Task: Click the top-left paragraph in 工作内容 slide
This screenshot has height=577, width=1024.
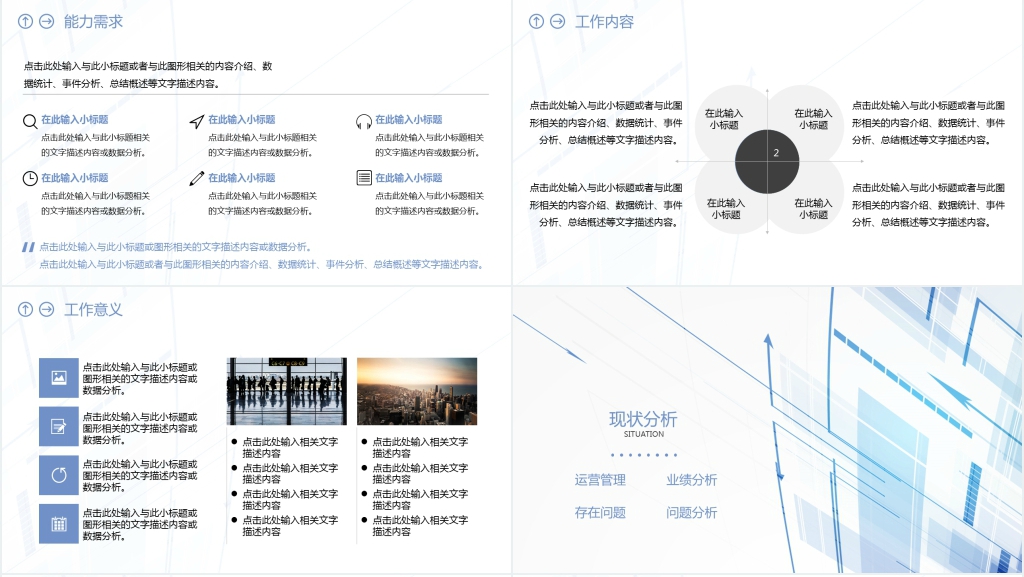Action: click(605, 123)
